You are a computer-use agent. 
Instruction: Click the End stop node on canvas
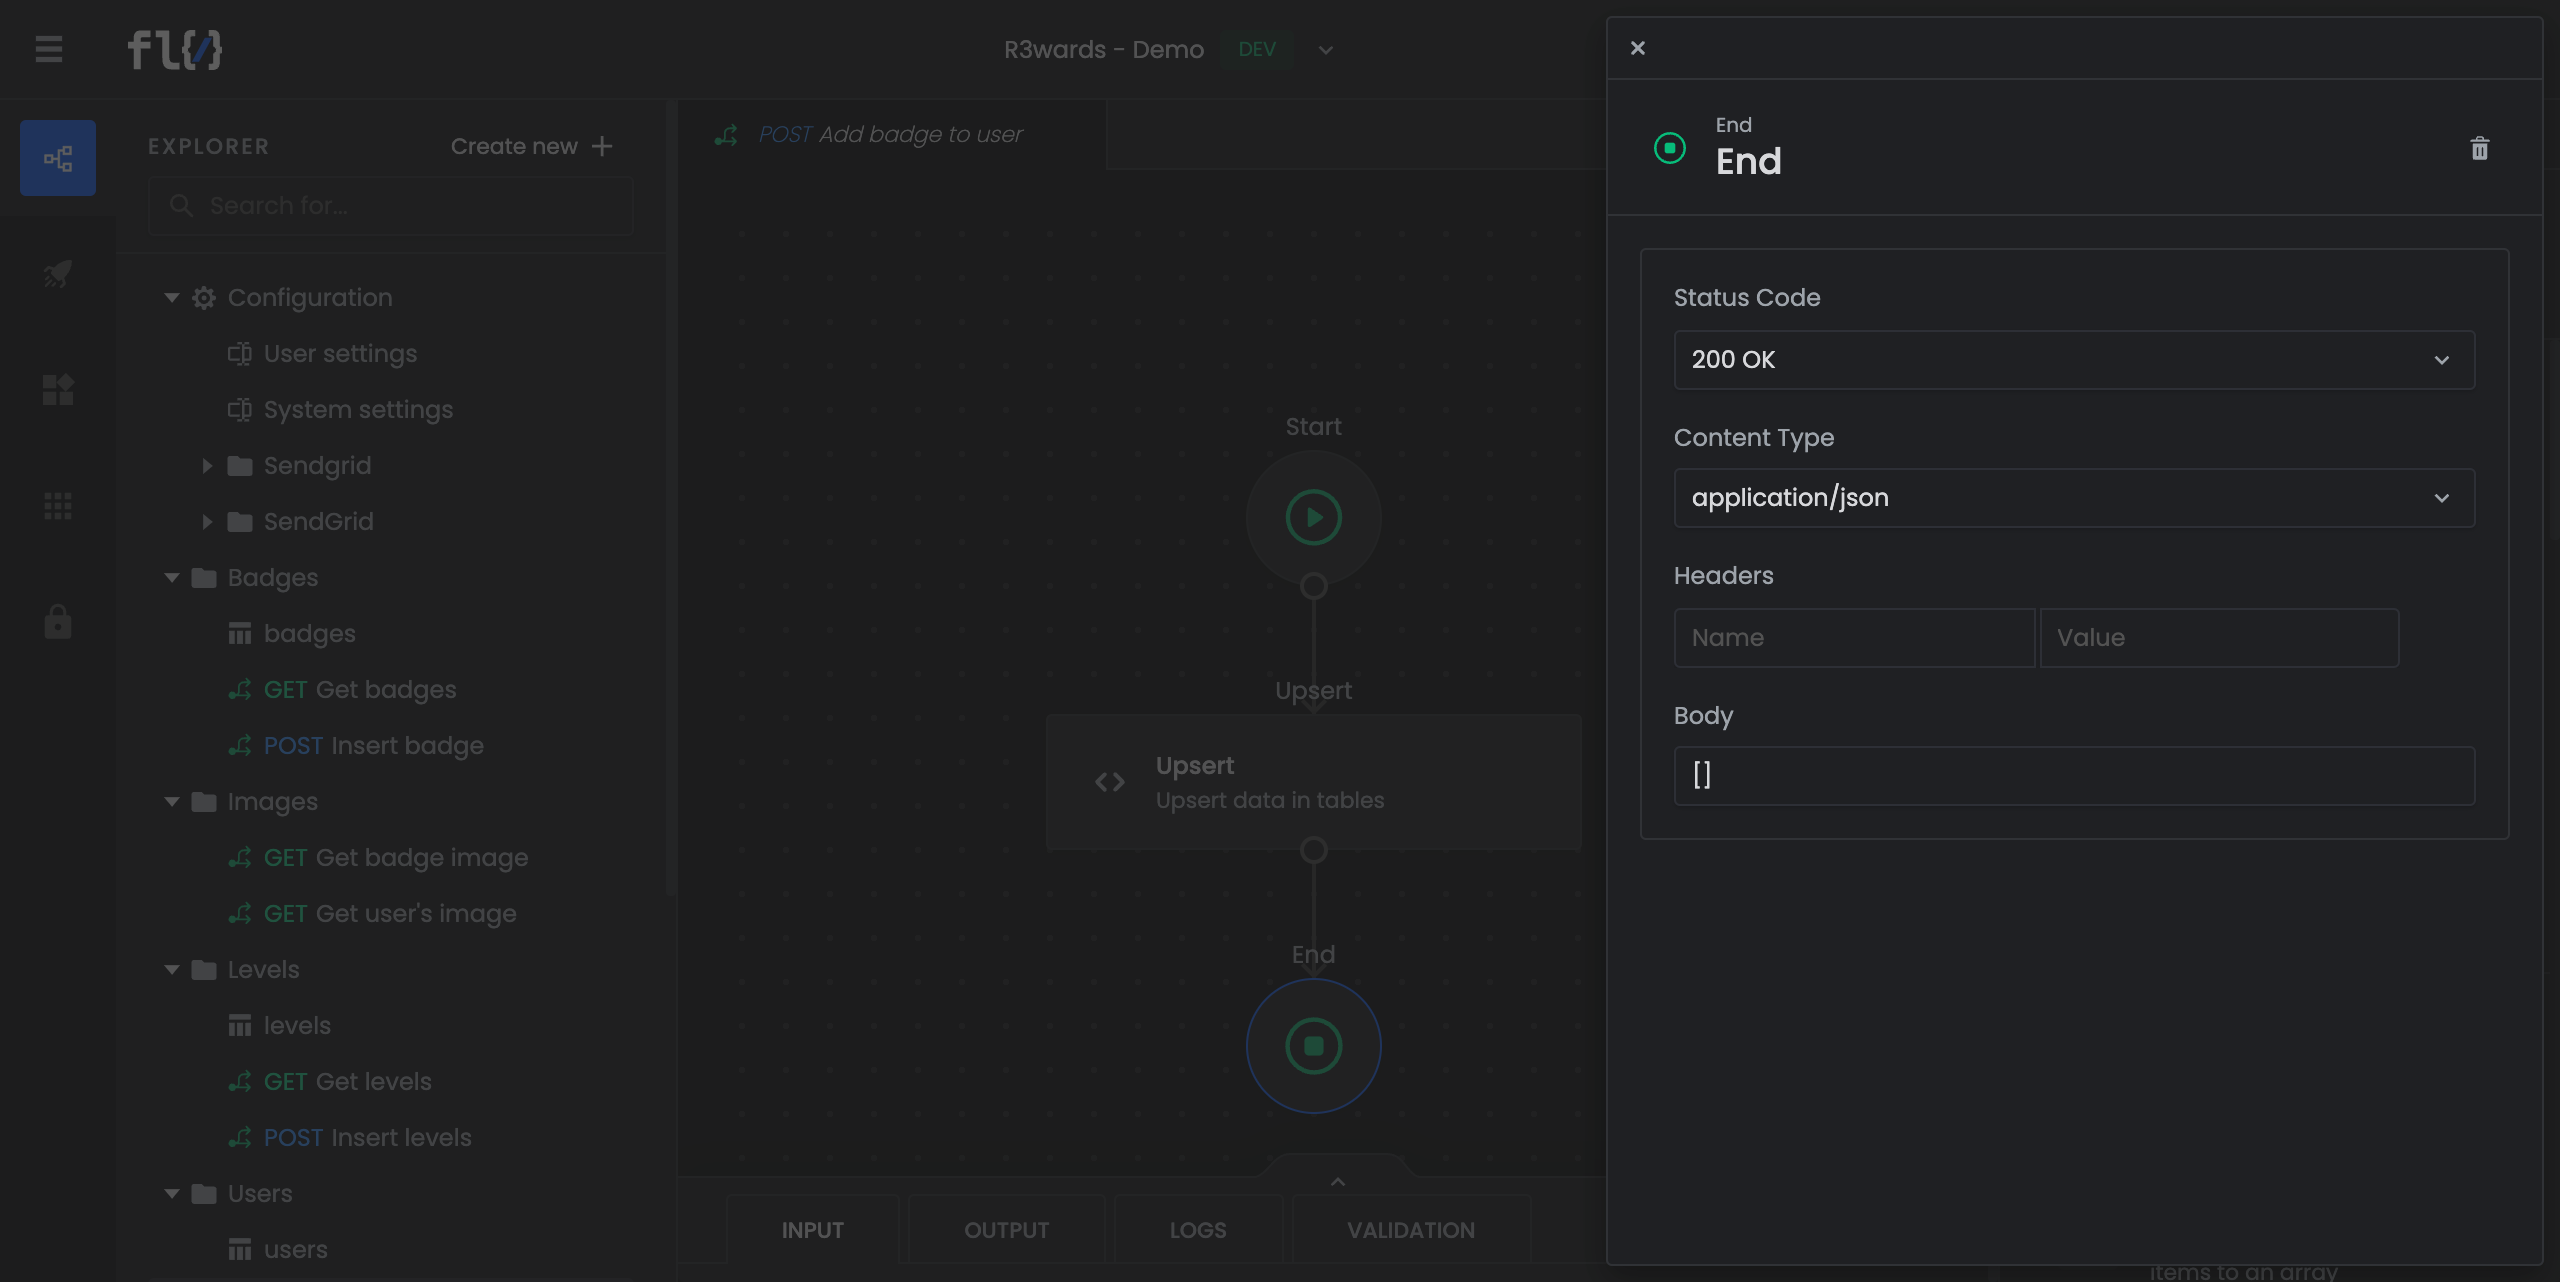click(1313, 1045)
